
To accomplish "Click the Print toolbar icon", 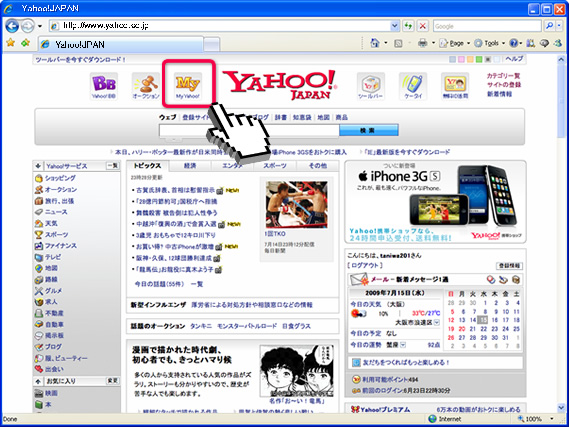I will click(423, 43).
